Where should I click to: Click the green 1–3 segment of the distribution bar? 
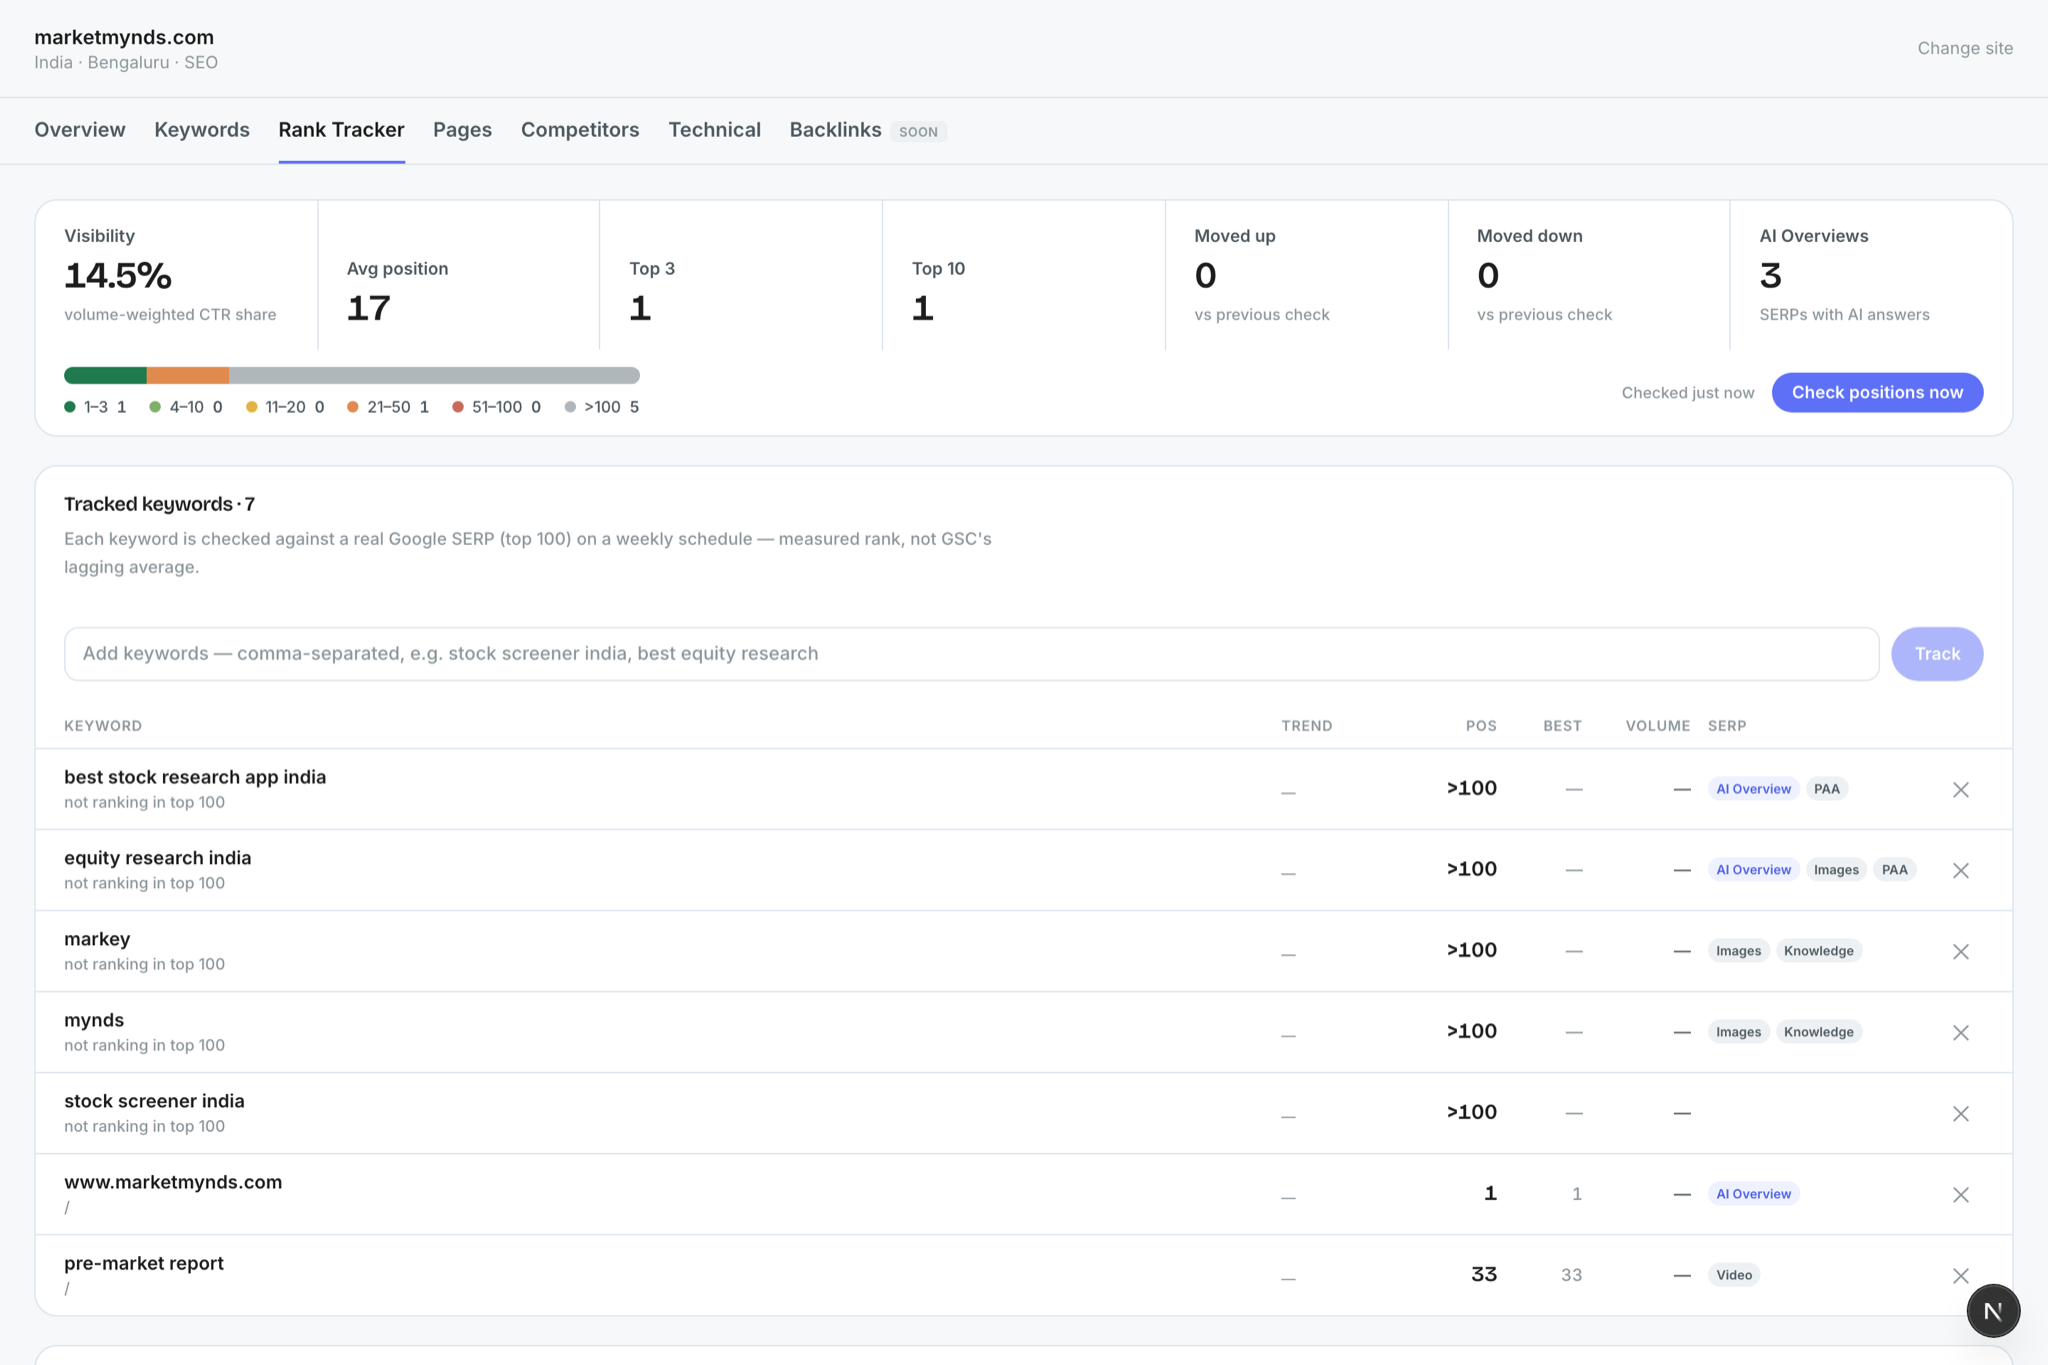pos(105,375)
